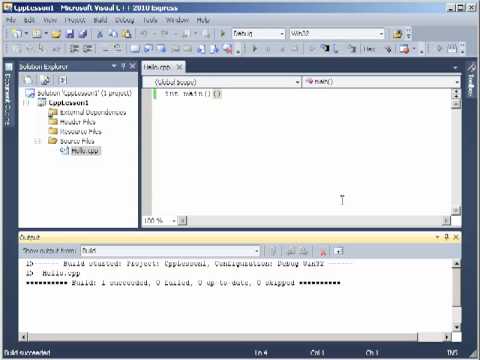The width and height of the screenshot is (480, 360).
Task: Click the Copy toolbar icon
Action: click(x=113, y=34)
